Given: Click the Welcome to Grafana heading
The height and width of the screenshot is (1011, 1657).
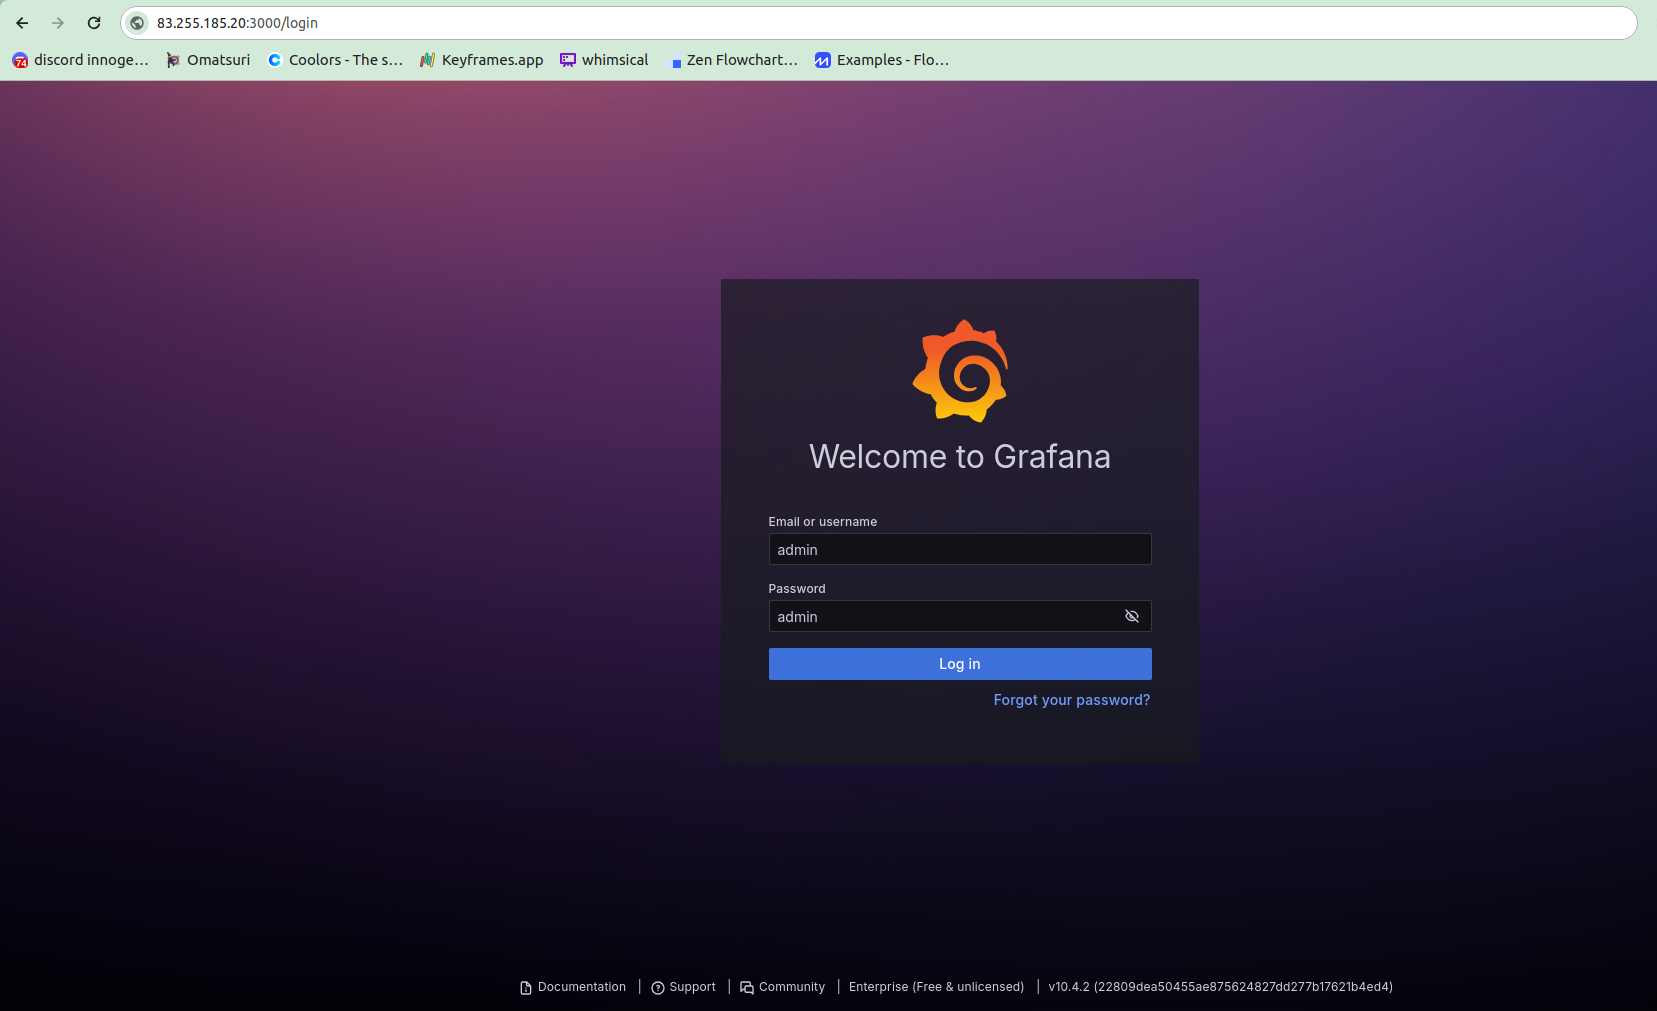Looking at the screenshot, I should pos(960,457).
